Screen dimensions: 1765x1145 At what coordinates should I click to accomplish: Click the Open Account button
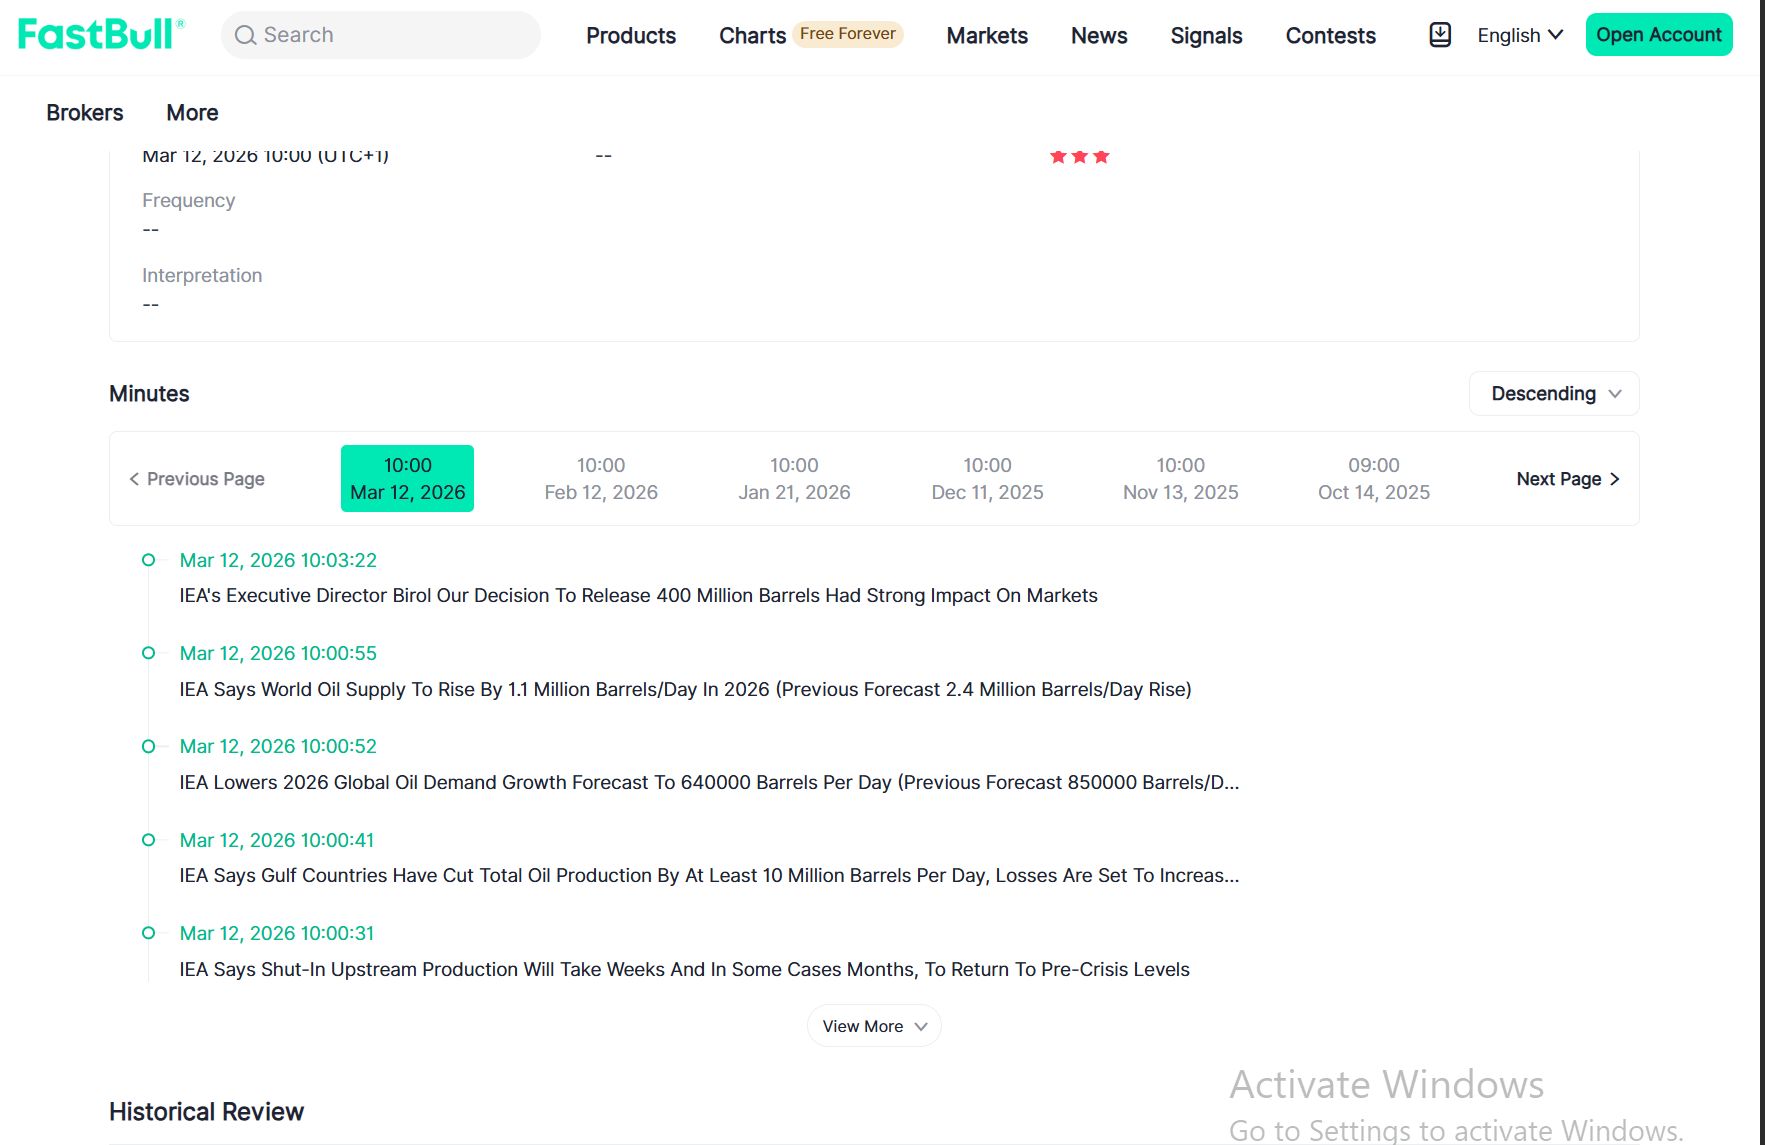1658,35
